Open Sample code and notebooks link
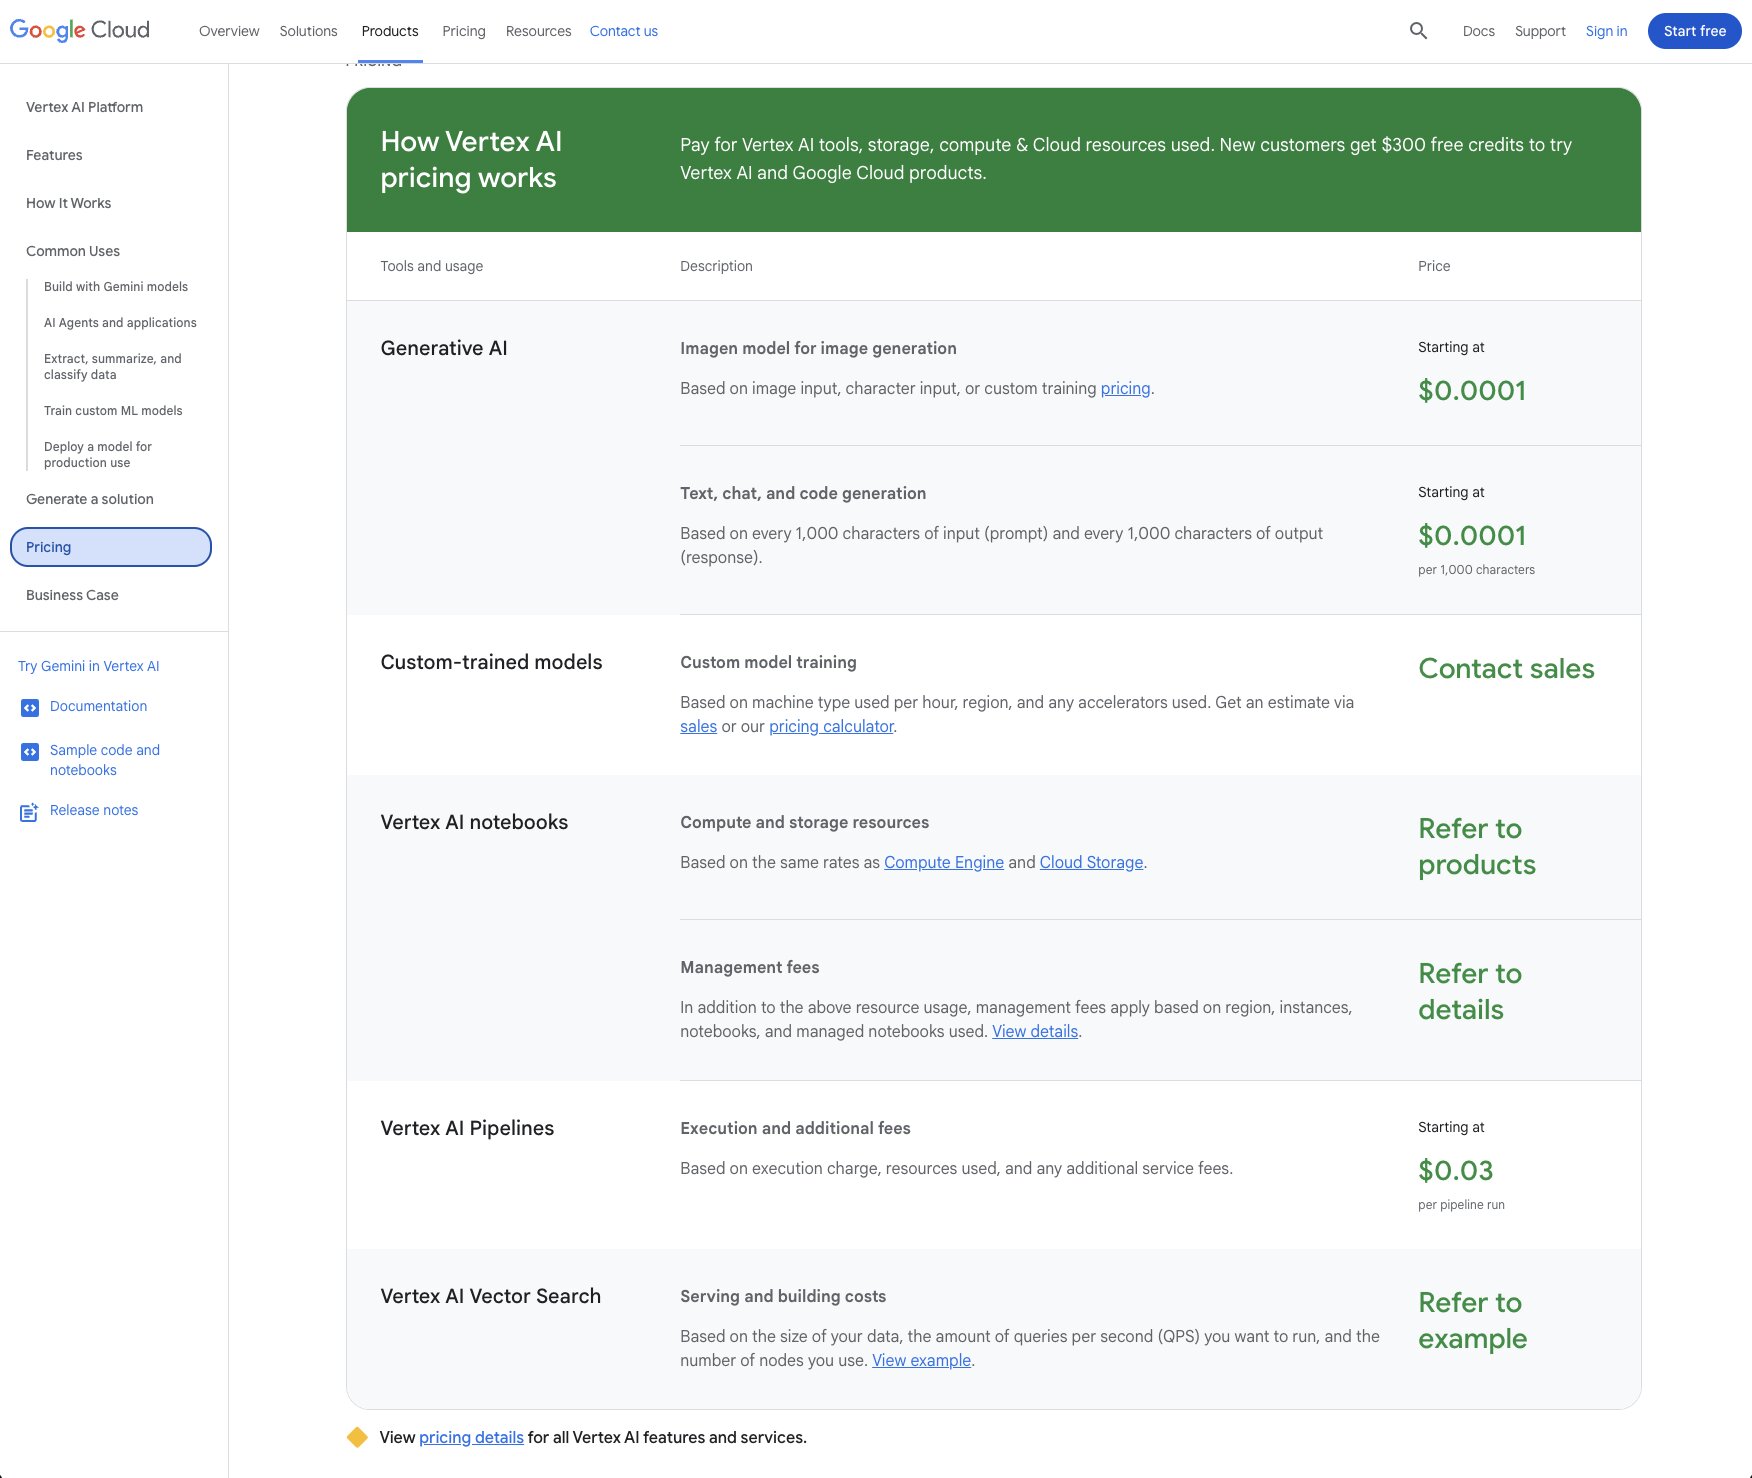 105,760
